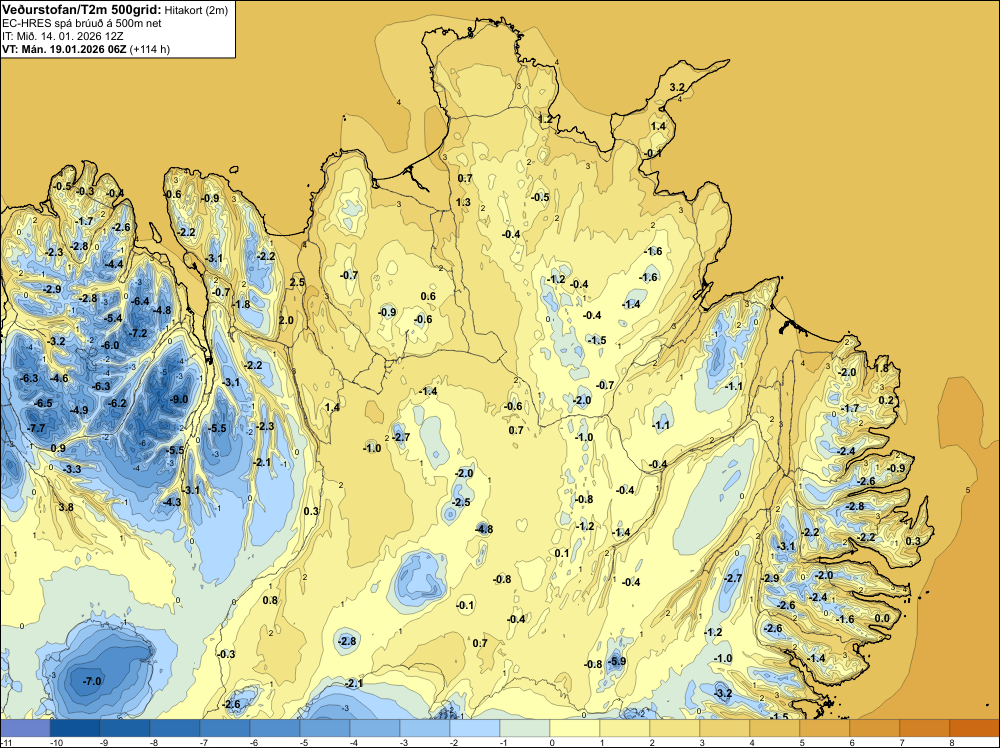This screenshot has height=748, width=1000.
Task: Select the -6.4 temperature label
Action: pyautogui.click(x=140, y=301)
